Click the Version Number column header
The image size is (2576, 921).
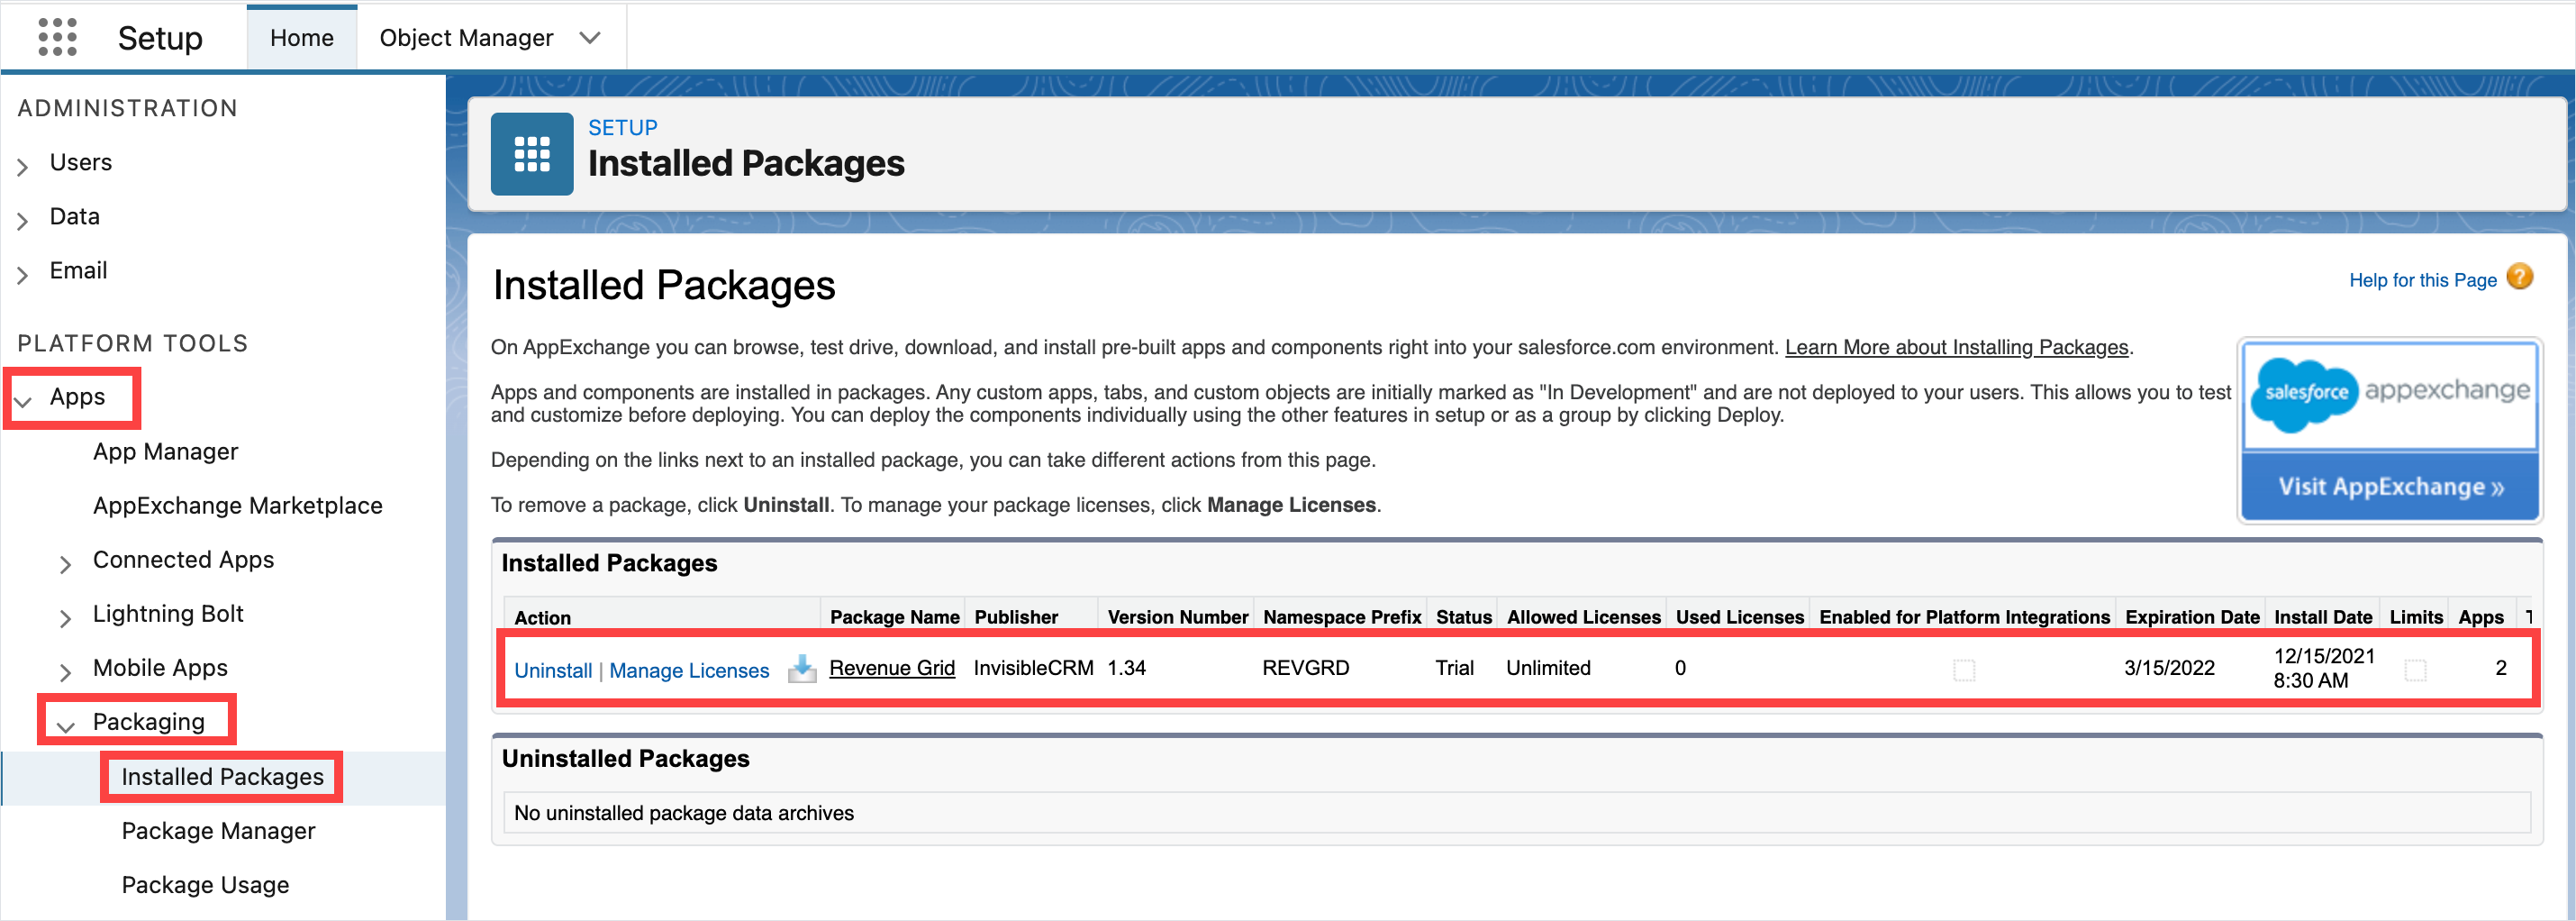click(1177, 616)
